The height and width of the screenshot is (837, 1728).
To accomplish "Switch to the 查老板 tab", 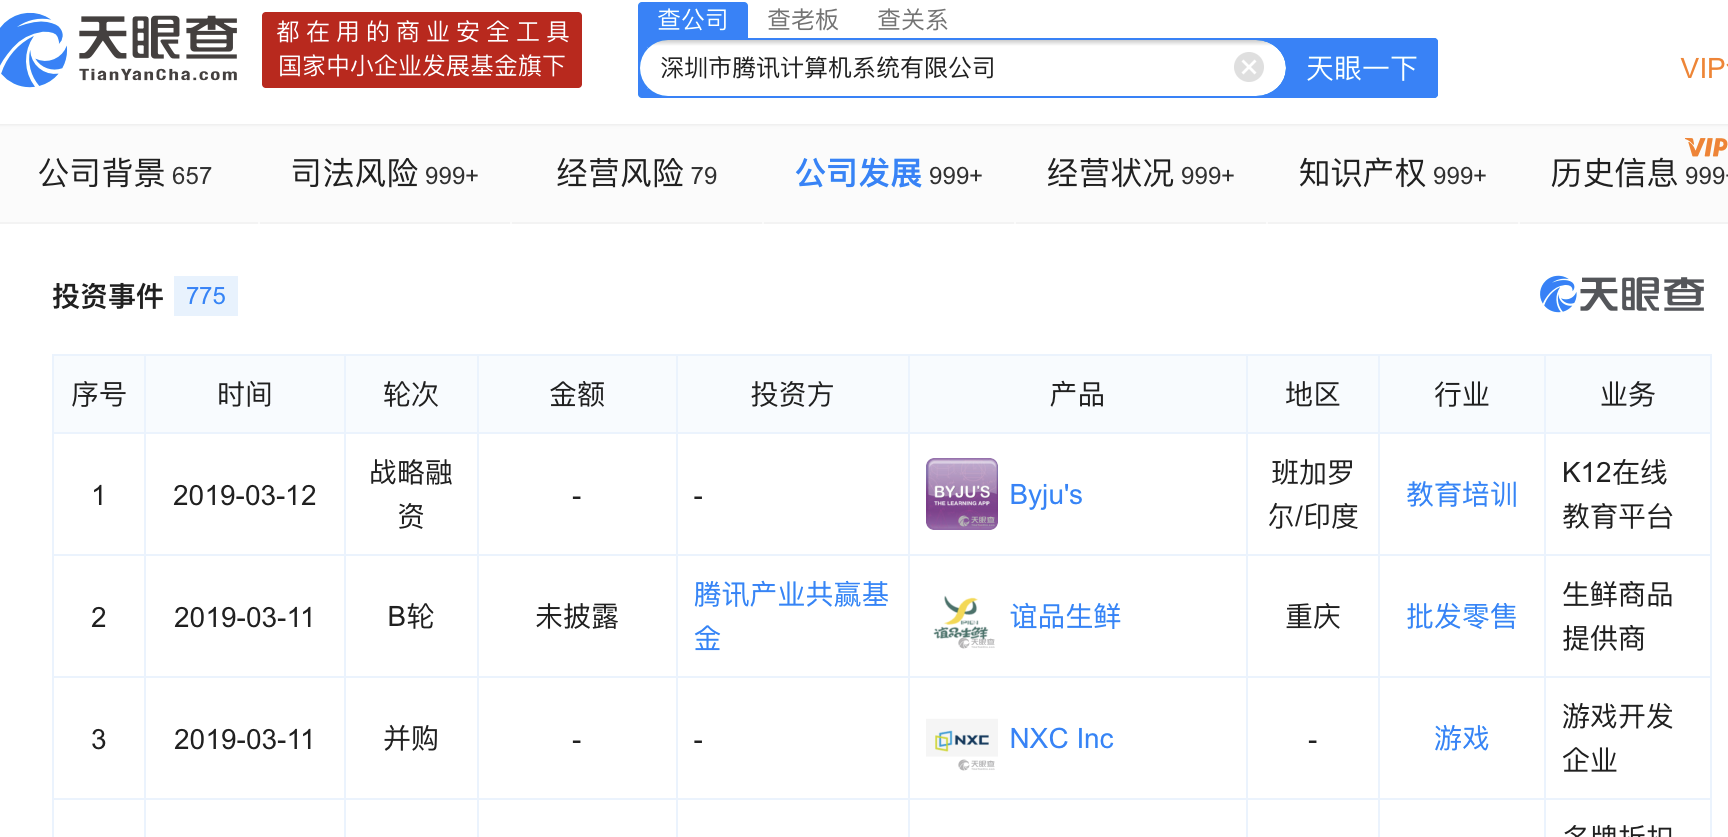I will click(803, 19).
